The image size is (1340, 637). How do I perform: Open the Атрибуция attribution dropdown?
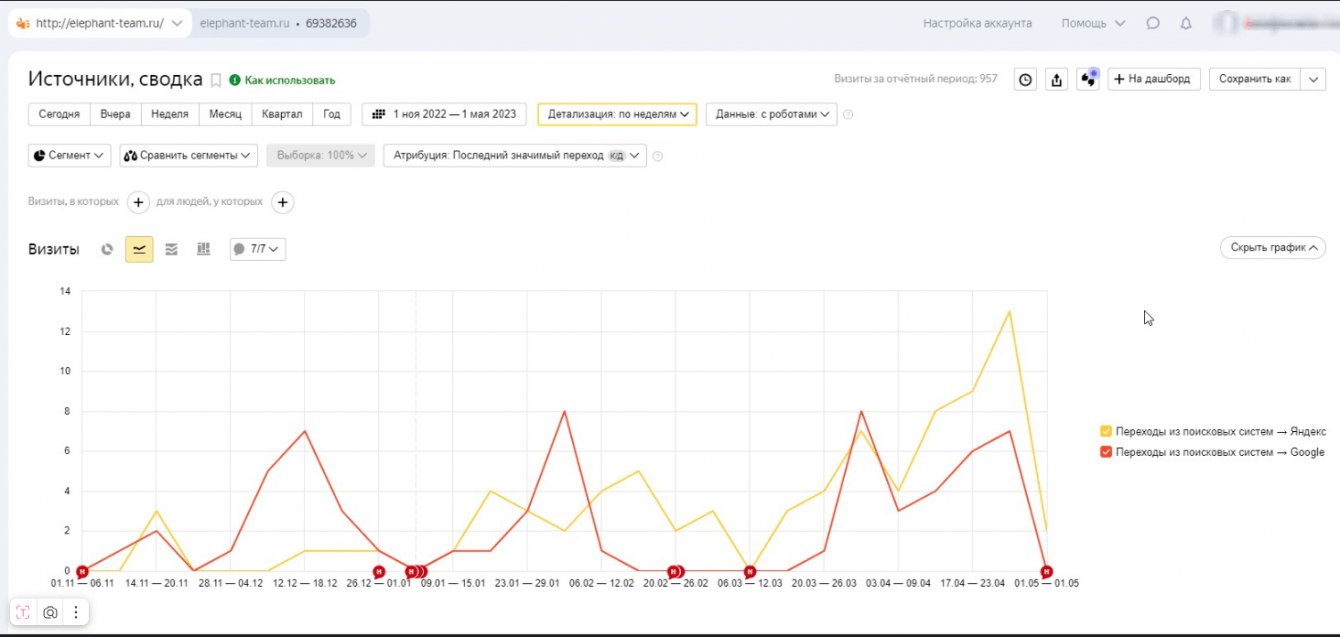[515, 155]
